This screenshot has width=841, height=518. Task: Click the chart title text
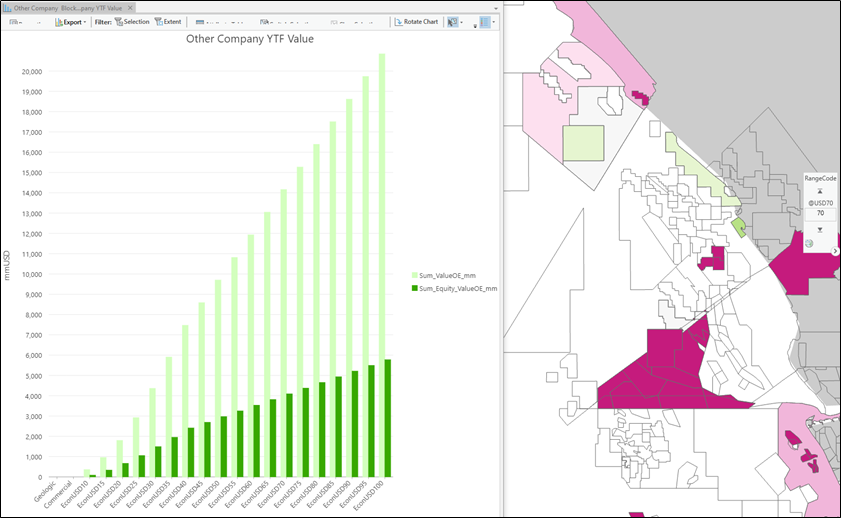tap(250, 40)
